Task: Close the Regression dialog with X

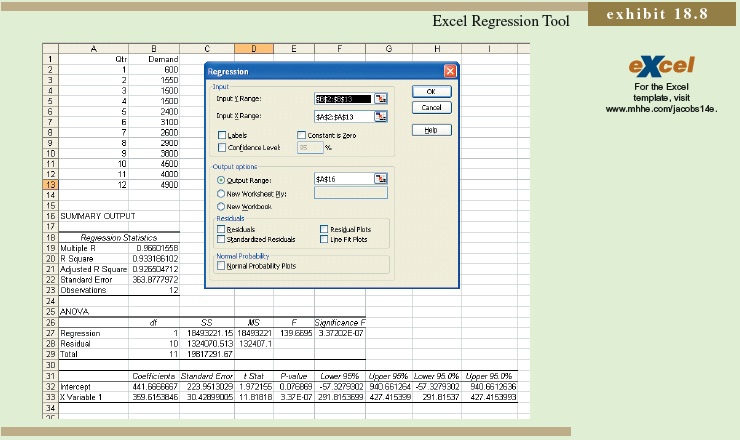Action: coord(449,72)
